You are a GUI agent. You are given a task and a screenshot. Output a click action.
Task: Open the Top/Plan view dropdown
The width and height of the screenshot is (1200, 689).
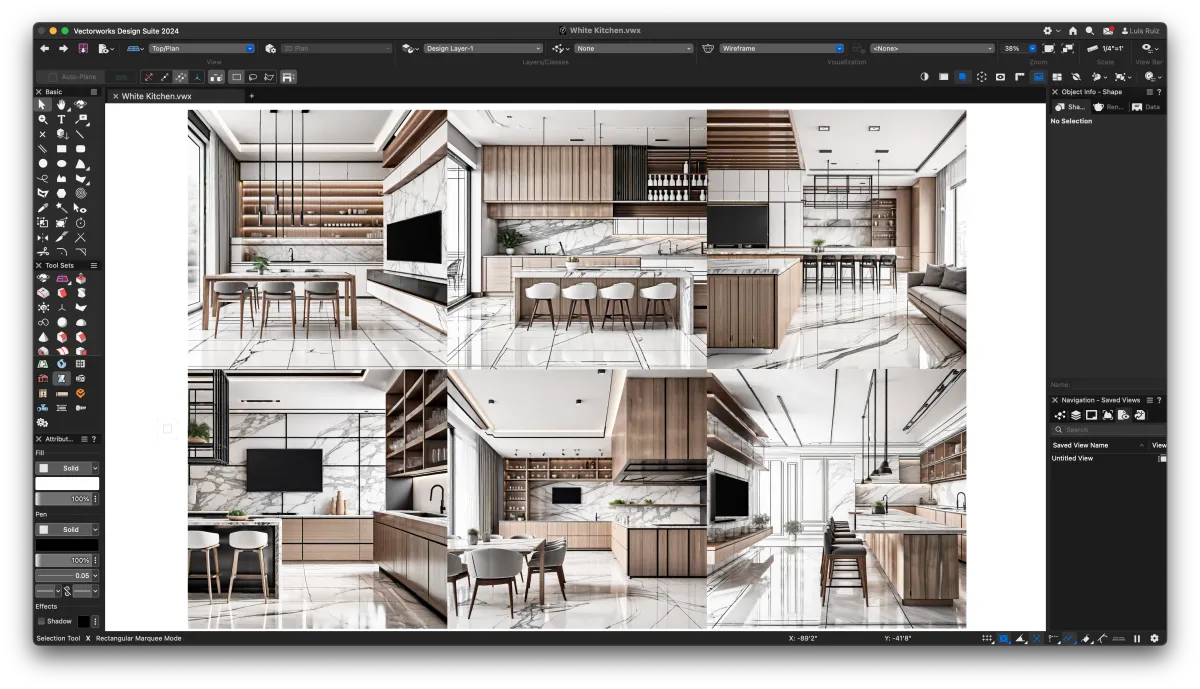tap(202, 48)
